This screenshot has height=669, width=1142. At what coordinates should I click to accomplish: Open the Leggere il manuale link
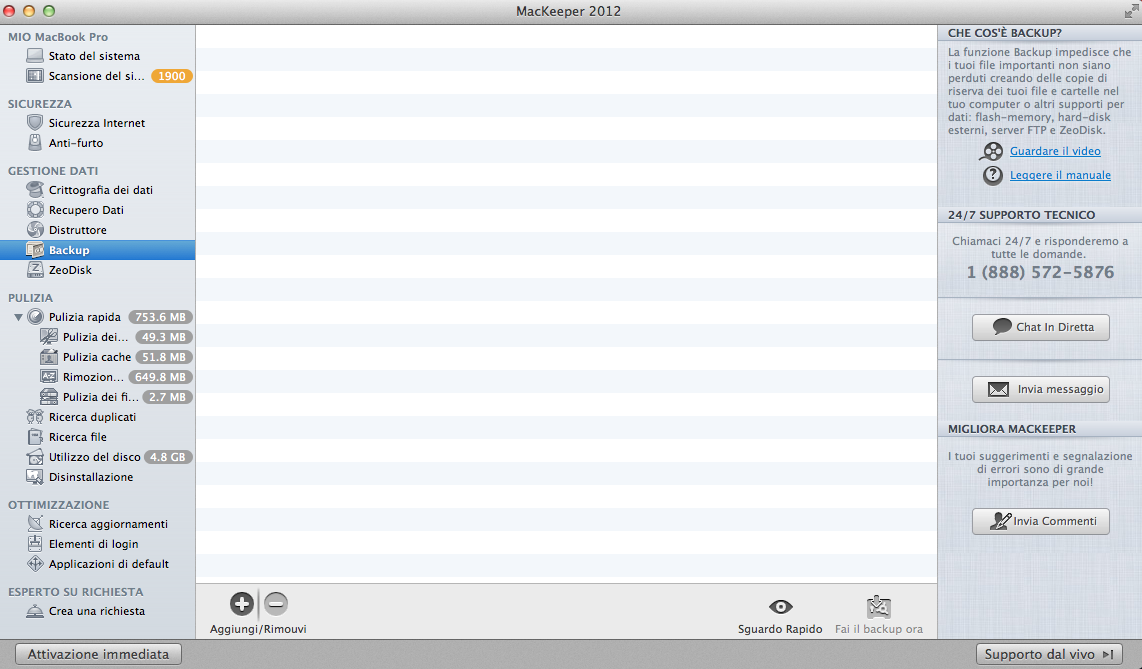(1060, 175)
